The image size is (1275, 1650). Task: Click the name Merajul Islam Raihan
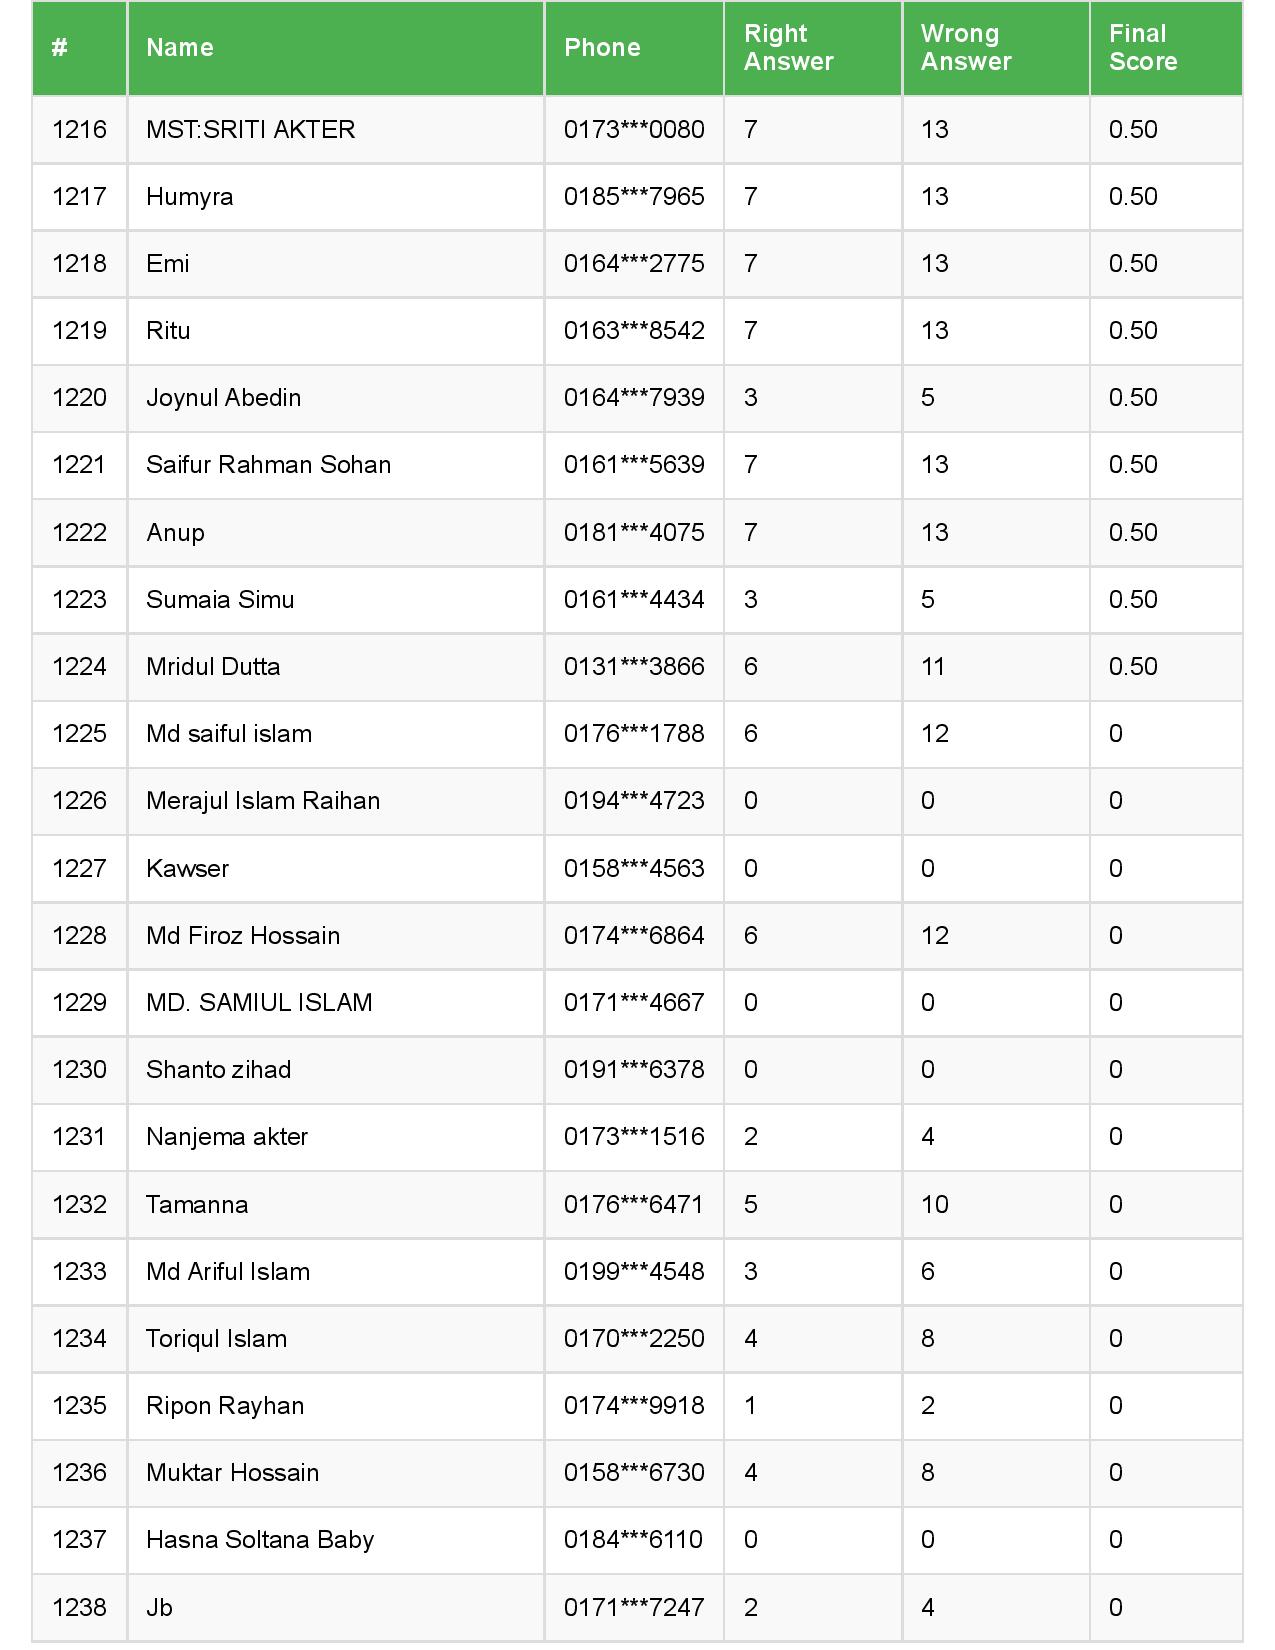[263, 801]
